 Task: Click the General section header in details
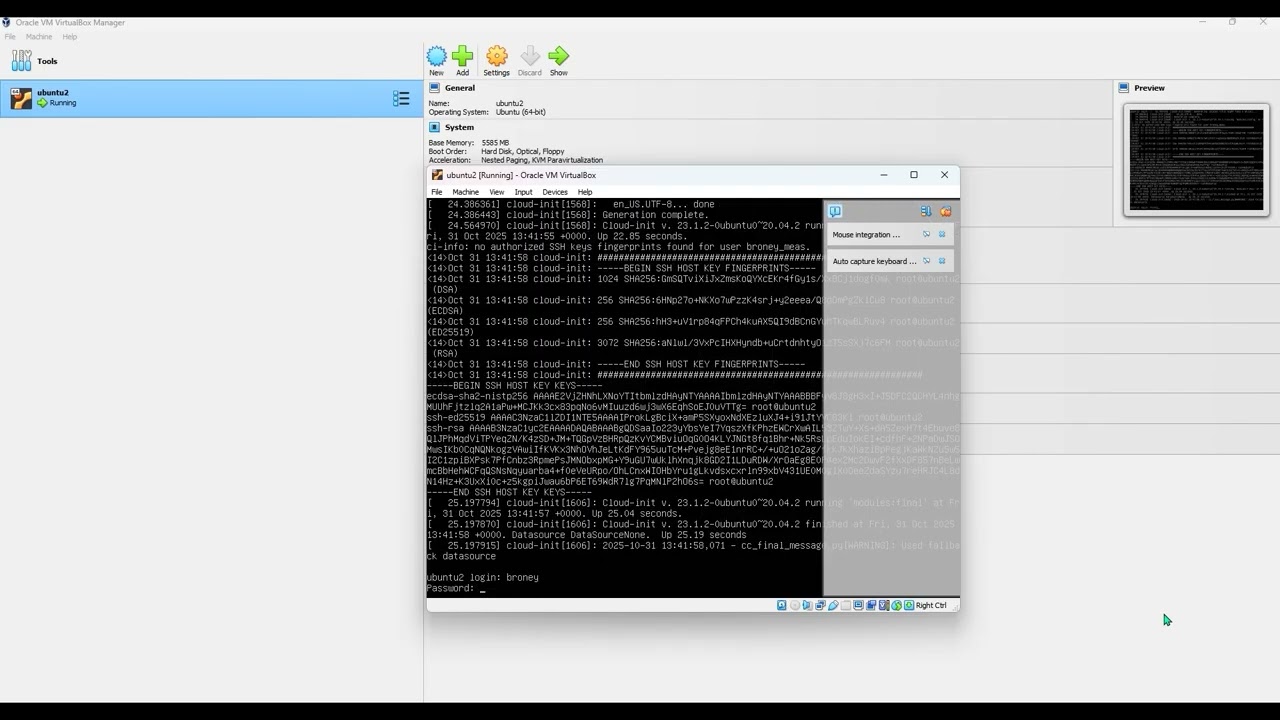(460, 88)
